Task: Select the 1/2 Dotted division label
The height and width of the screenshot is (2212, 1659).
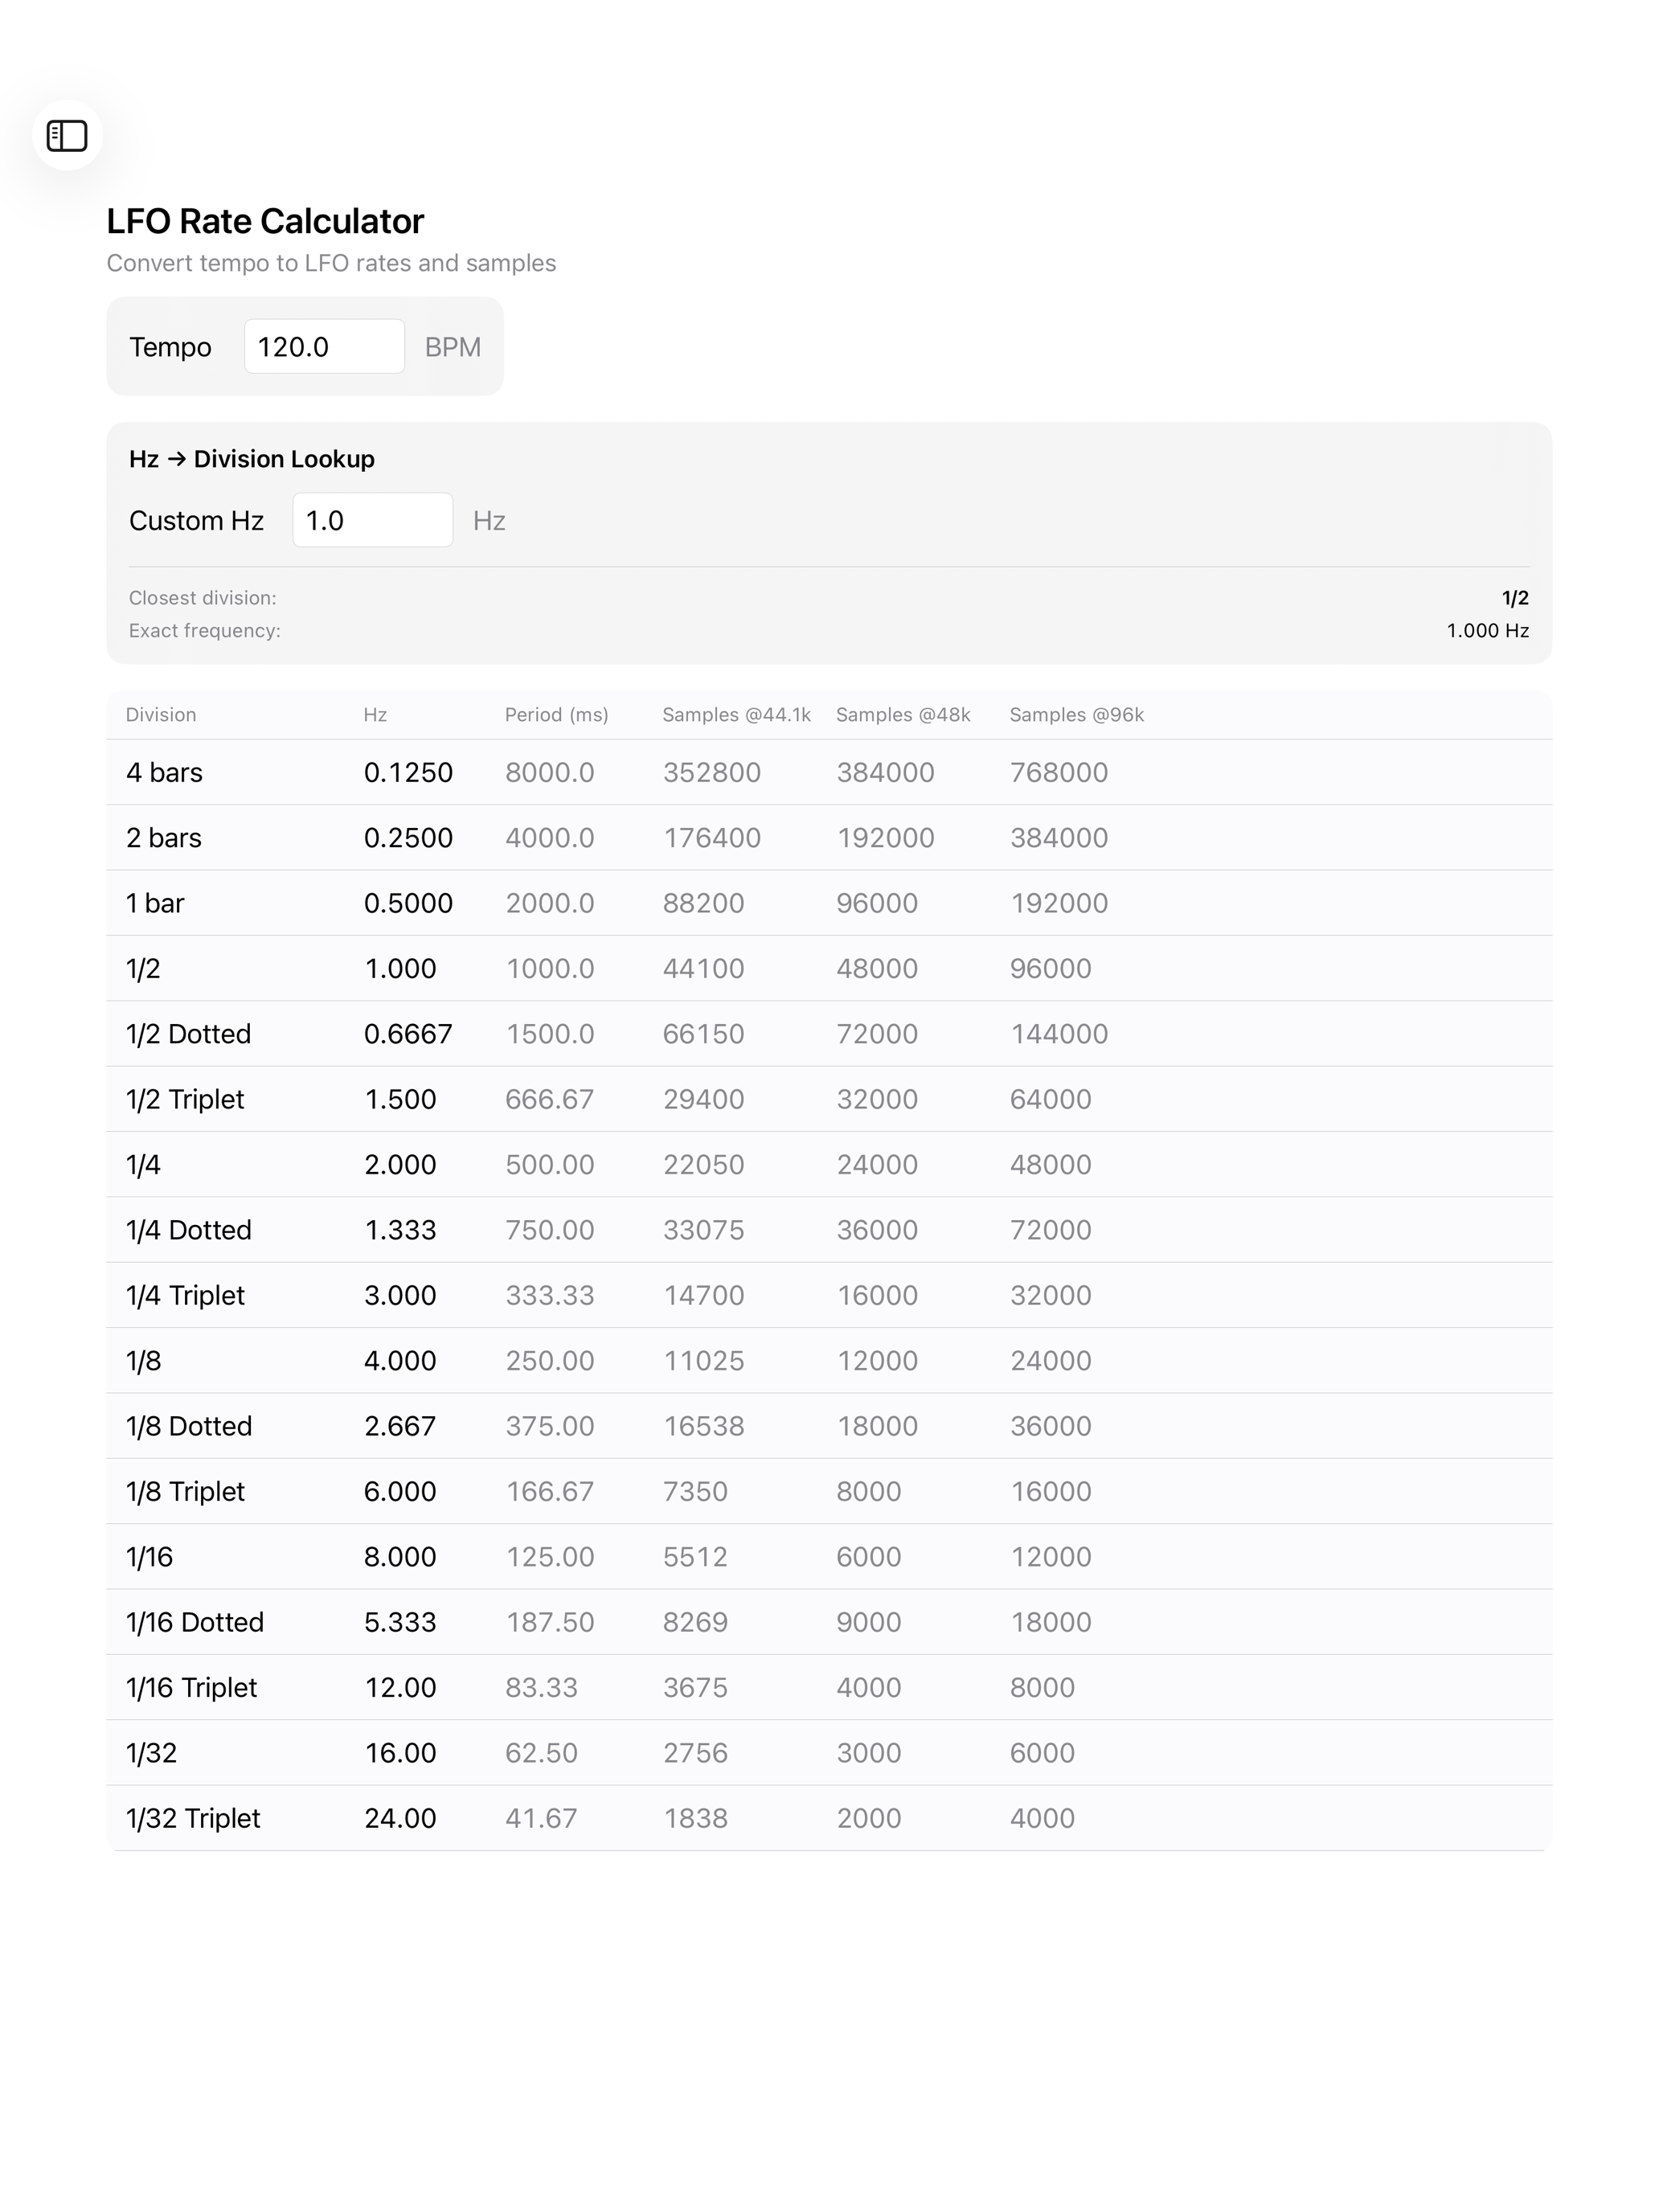Action: pyautogui.click(x=188, y=1033)
